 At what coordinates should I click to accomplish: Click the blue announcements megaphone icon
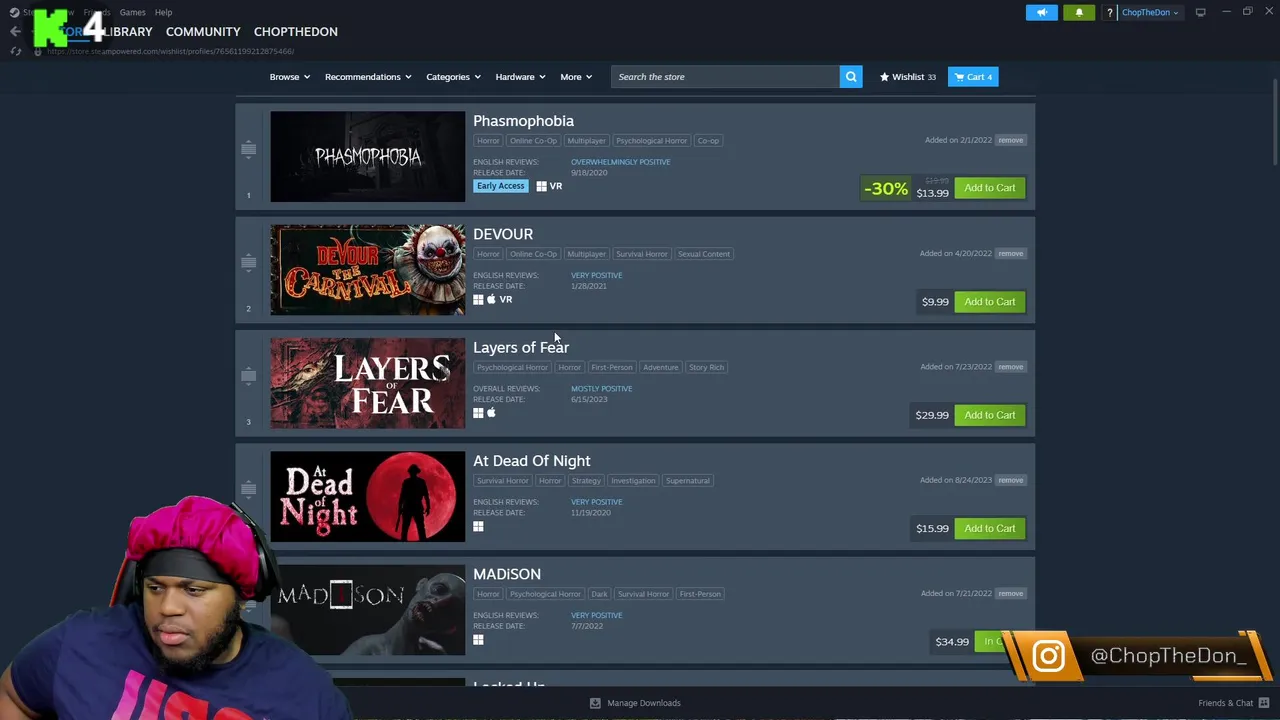[1042, 12]
